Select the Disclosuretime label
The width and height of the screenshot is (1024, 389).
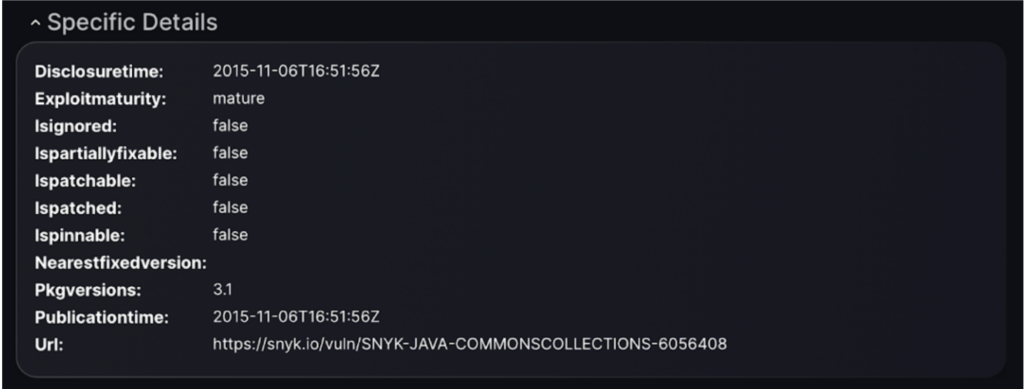[x=99, y=72]
